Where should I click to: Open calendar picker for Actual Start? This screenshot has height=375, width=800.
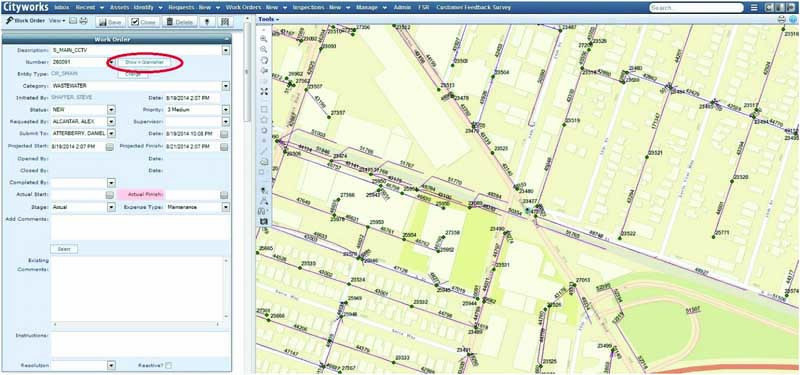tap(110, 195)
